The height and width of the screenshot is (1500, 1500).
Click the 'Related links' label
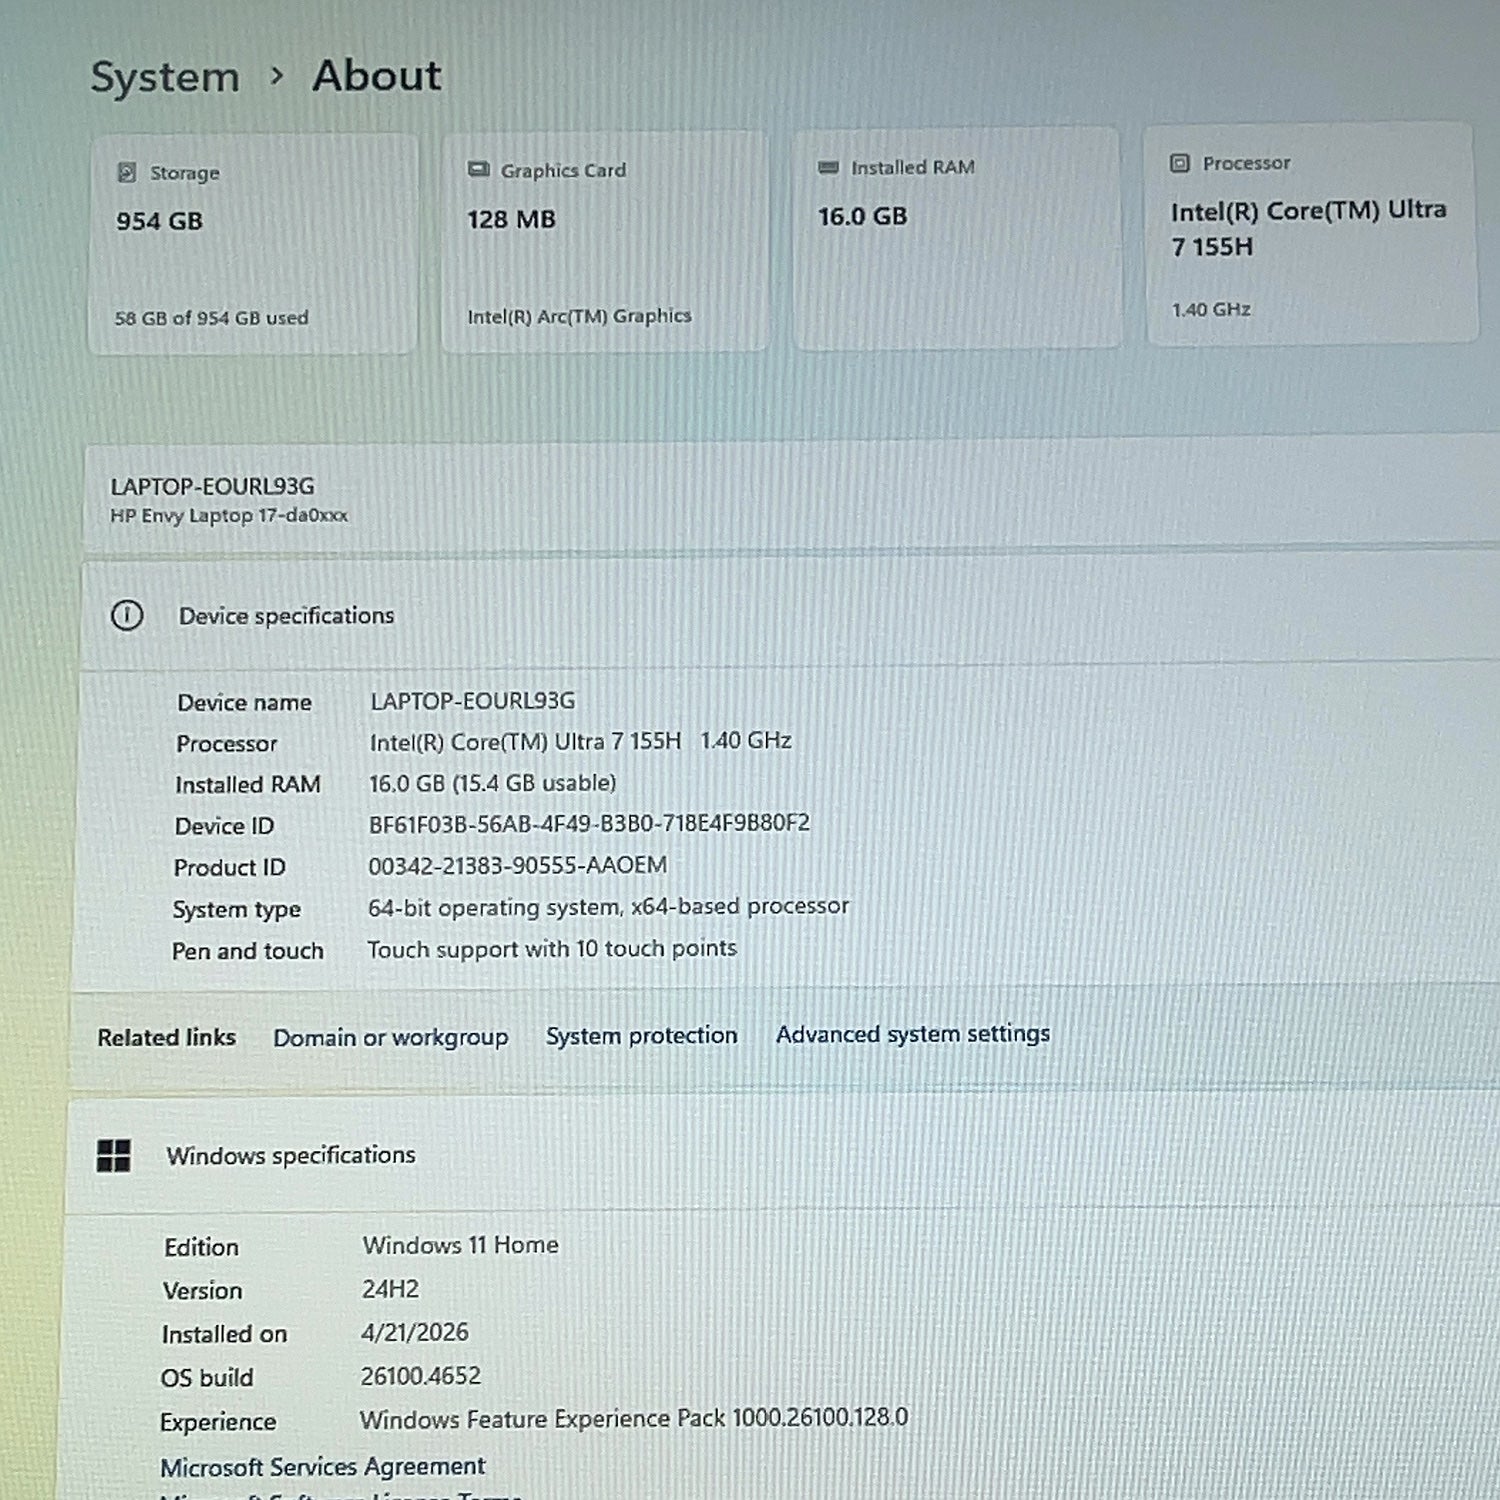click(167, 1038)
